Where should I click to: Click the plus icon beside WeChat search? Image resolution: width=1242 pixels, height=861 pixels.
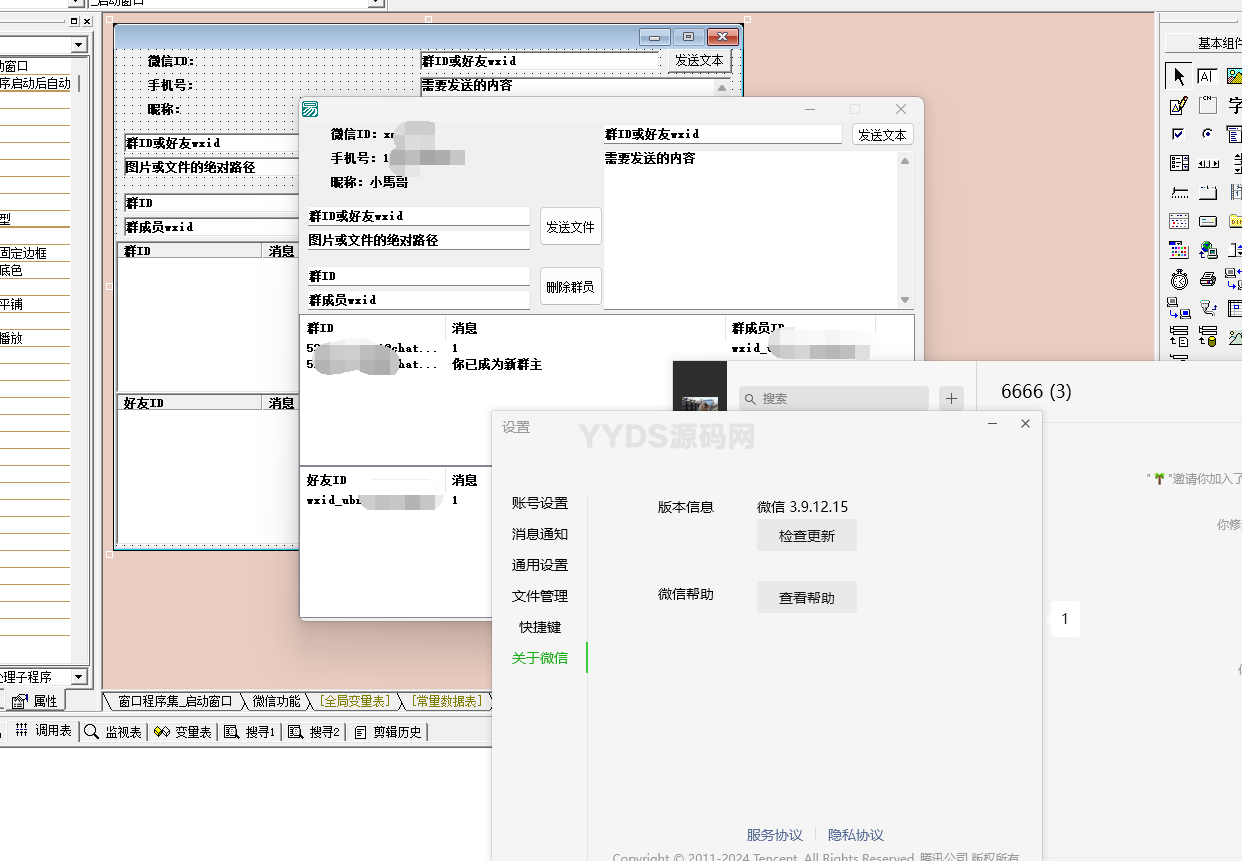point(951,398)
